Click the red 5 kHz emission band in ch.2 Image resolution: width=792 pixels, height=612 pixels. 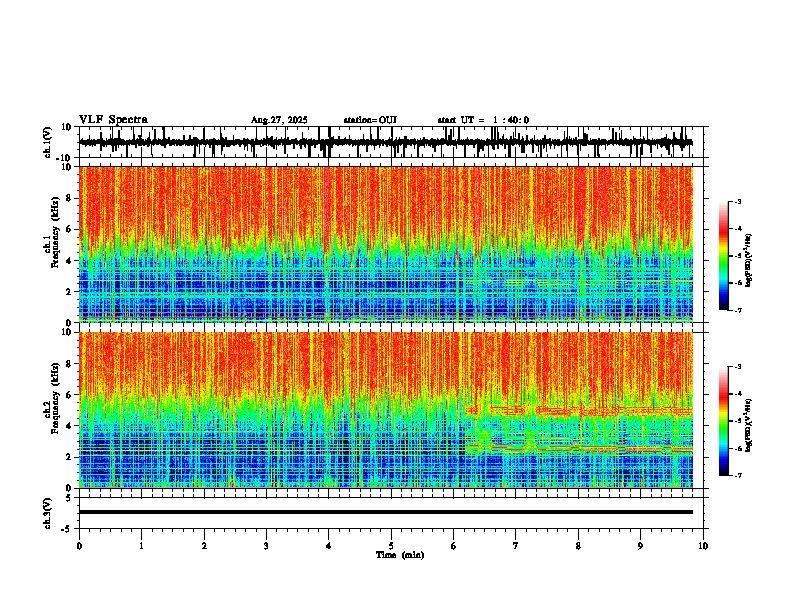point(578,411)
